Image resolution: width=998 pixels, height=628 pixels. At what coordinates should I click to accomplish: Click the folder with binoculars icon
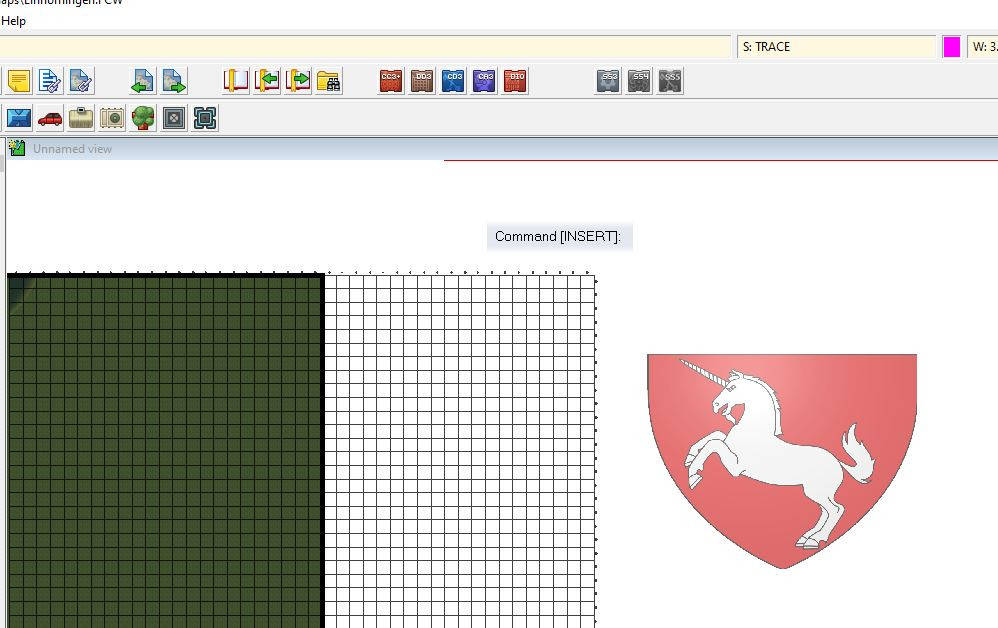point(329,81)
